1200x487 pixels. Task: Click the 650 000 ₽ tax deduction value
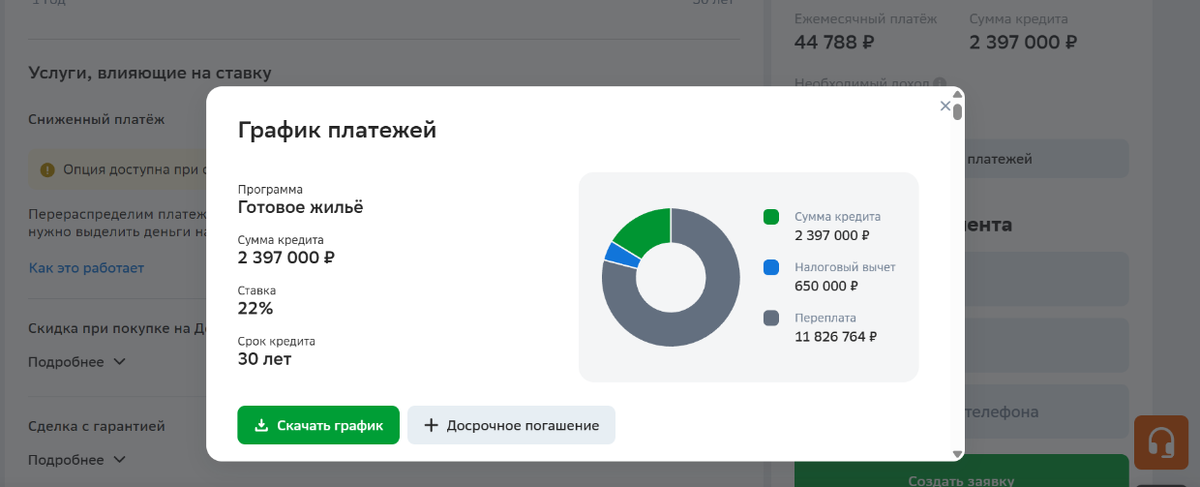pyautogui.click(x=827, y=286)
